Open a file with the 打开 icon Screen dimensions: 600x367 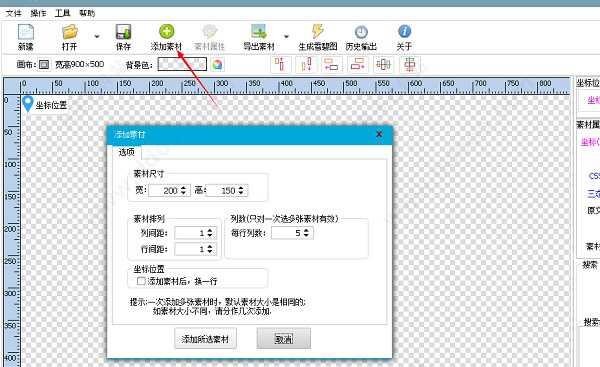pos(70,32)
